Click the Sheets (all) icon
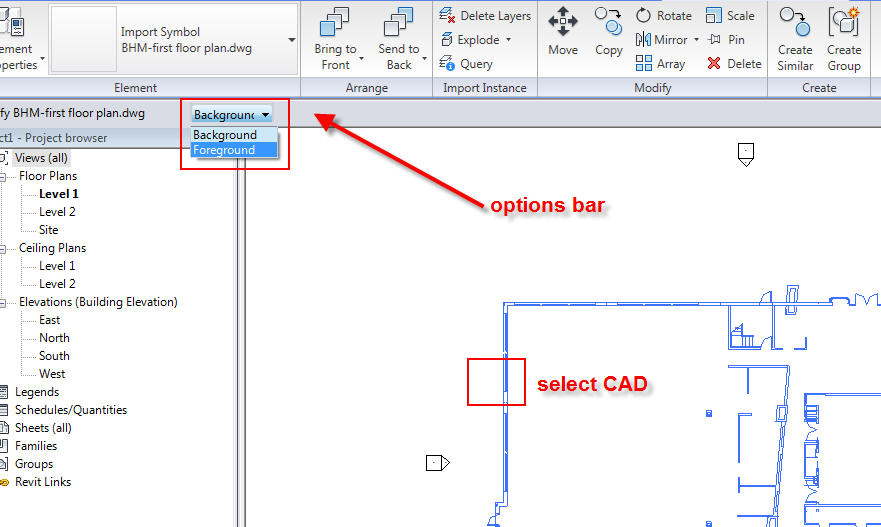 point(4,428)
